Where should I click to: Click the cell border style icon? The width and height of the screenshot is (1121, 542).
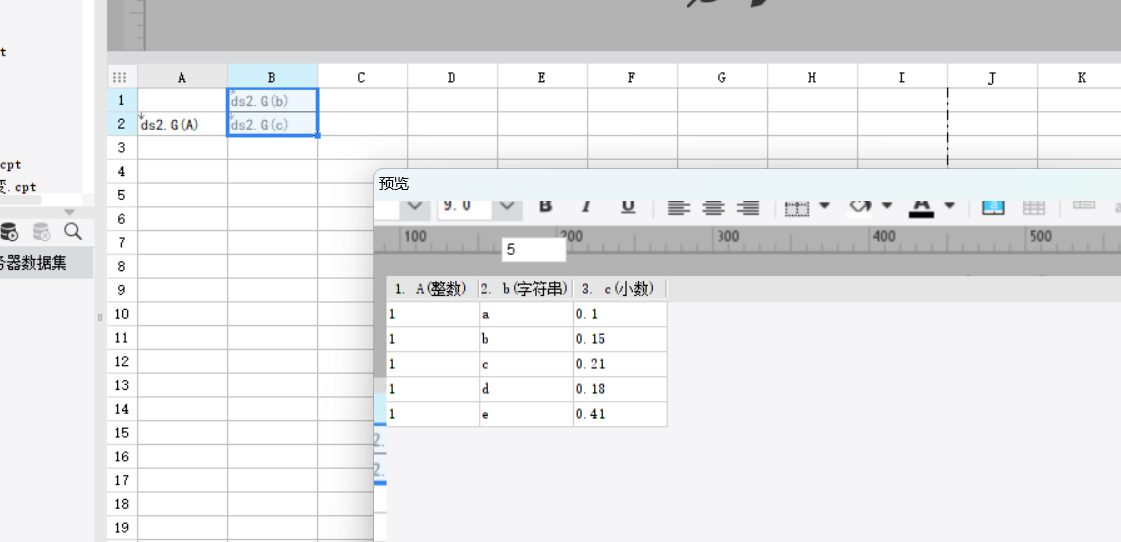click(797, 207)
